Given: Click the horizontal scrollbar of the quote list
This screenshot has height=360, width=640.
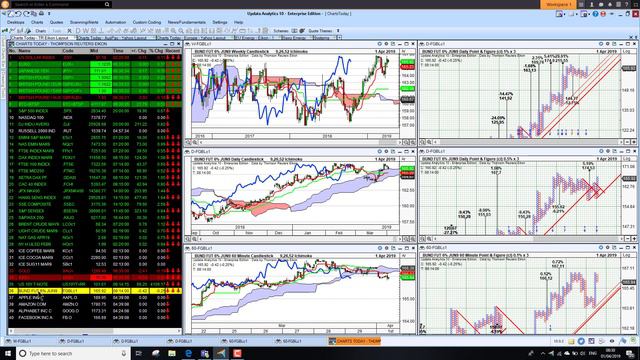Looking at the screenshot, I should (x=95, y=331).
